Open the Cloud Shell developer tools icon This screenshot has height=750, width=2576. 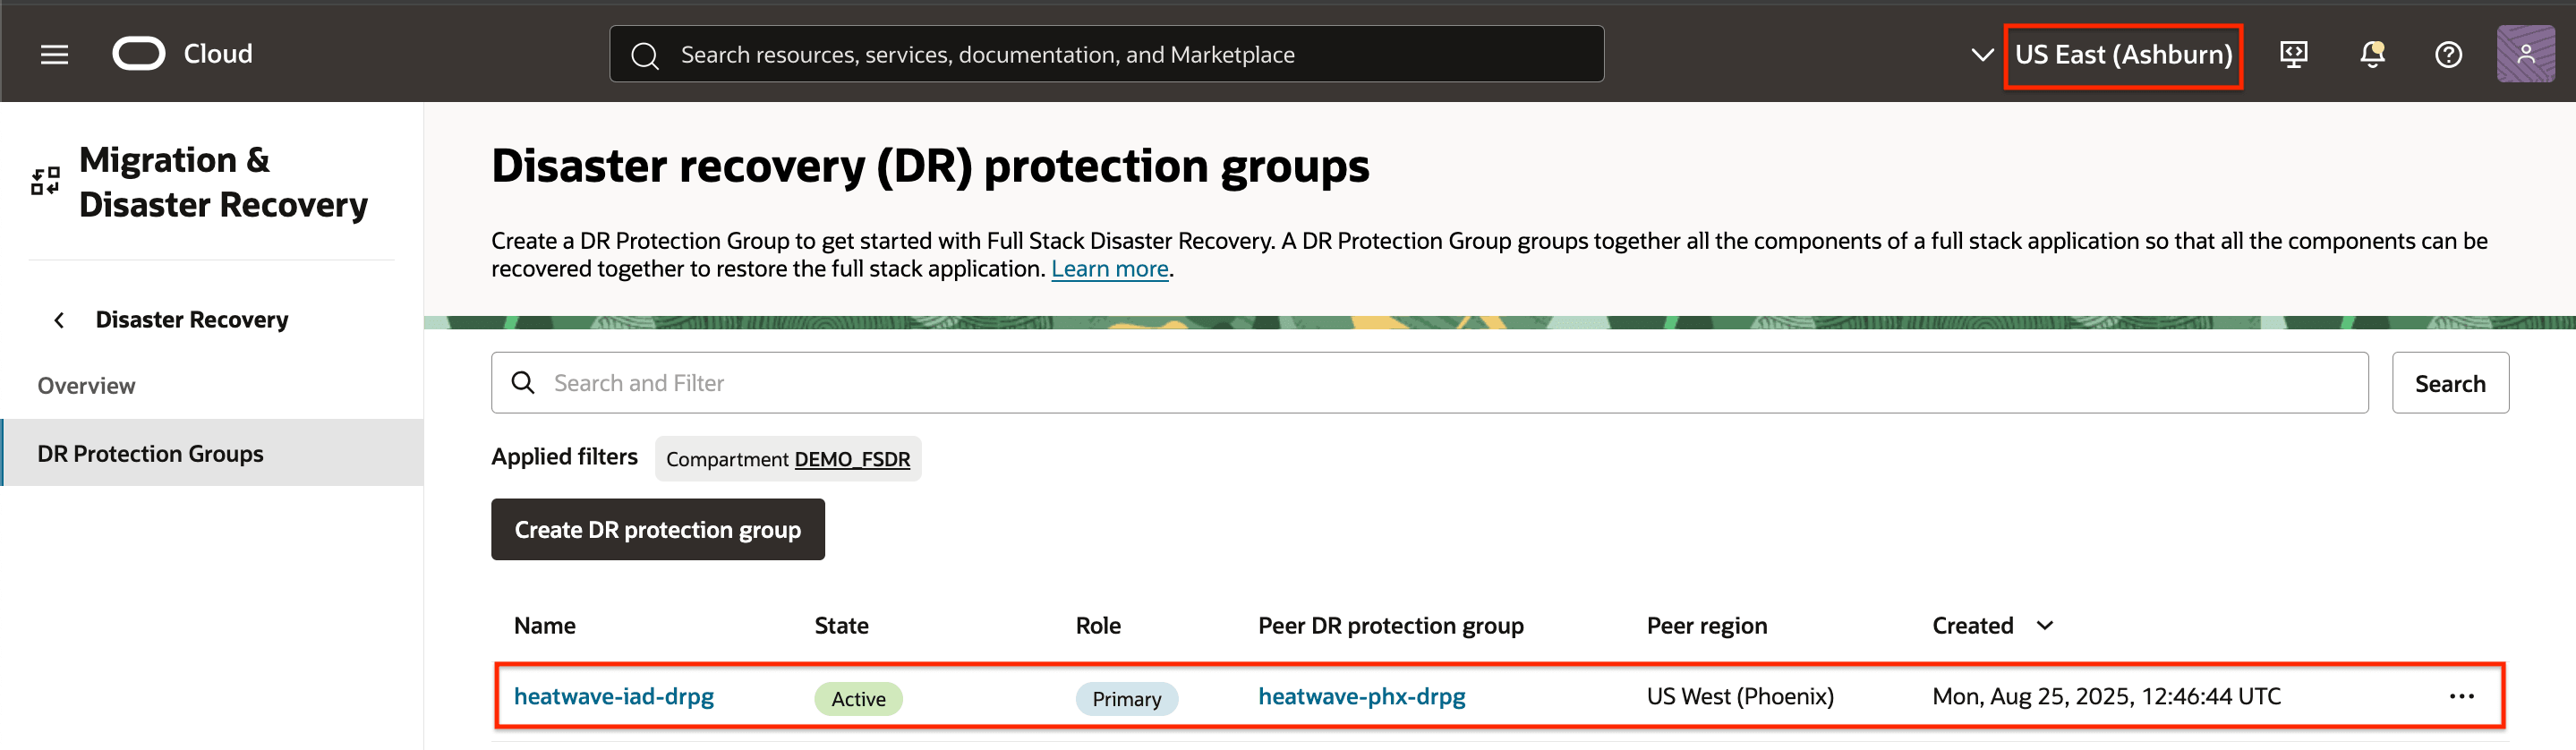[x=2293, y=54]
